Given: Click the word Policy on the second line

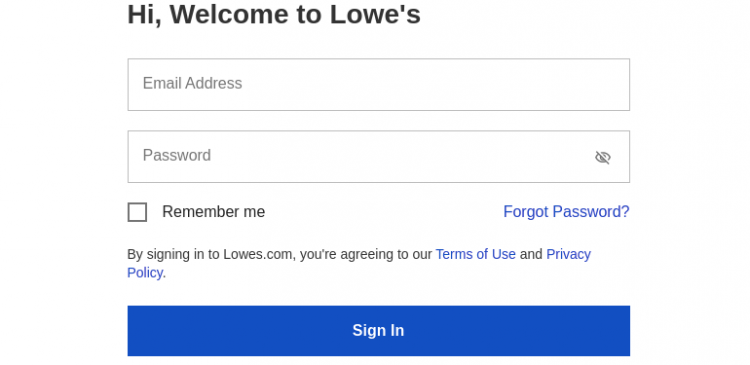Looking at the screenshot, I should pyautogui.click(x=145, y=273).
